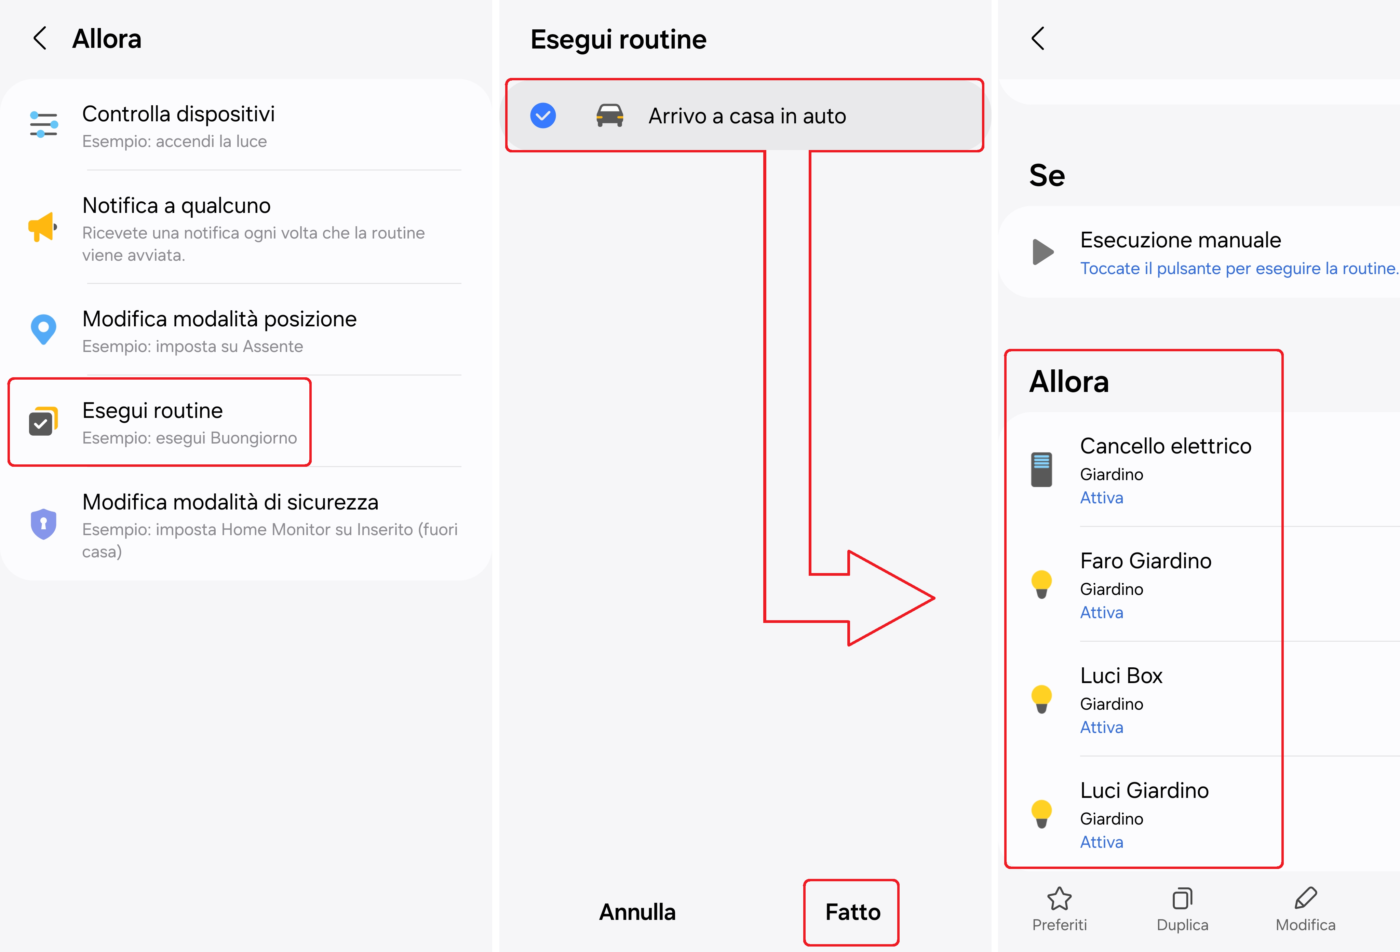Tap the Controlla dispositivi sliders icon
The width and height of the screenshot is (1400, 952).
pyautogui.click(x=43, y=125)
